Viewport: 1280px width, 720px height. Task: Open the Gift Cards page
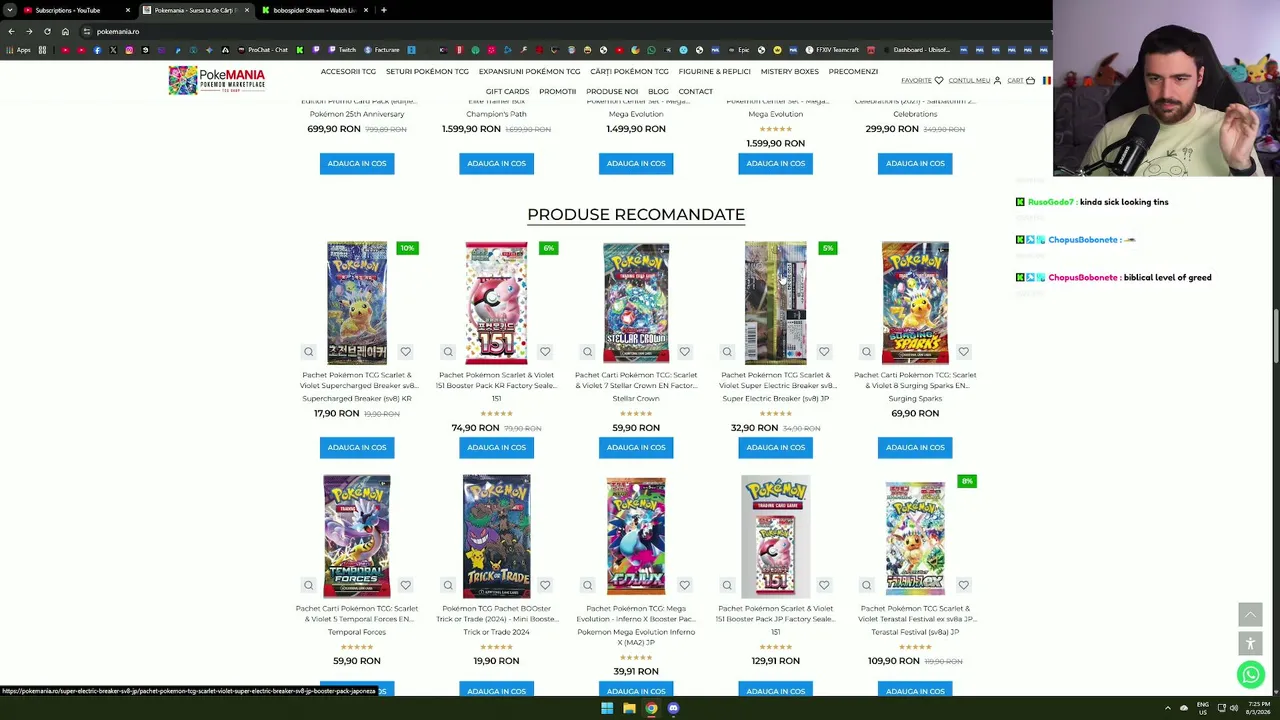pos(507,92)
